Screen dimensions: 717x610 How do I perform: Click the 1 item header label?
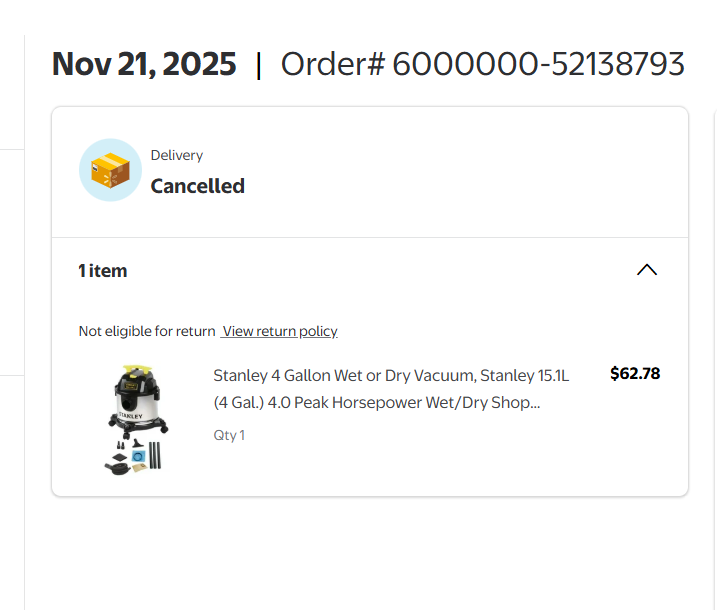103,271
